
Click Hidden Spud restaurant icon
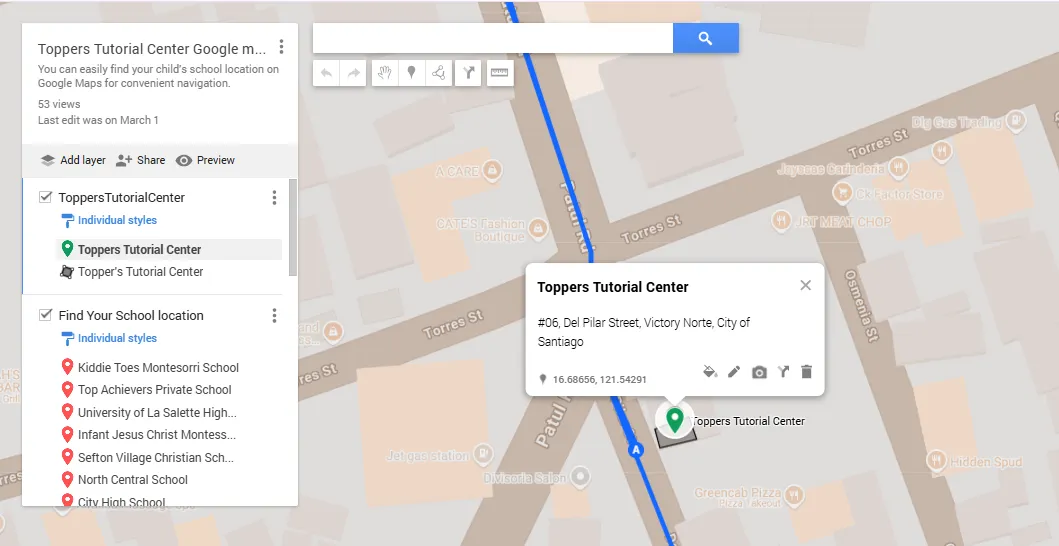[936, 461]
